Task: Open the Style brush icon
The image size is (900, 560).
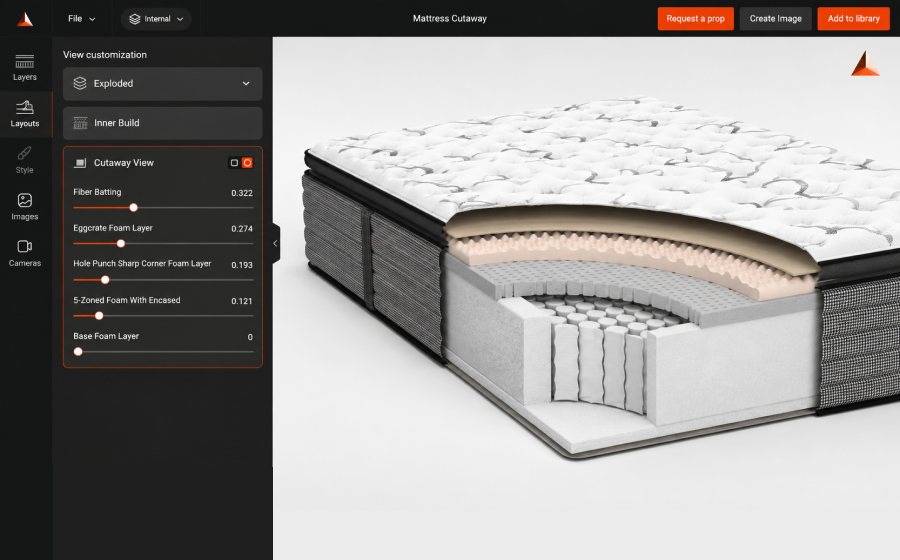Action: coord(25,153)
